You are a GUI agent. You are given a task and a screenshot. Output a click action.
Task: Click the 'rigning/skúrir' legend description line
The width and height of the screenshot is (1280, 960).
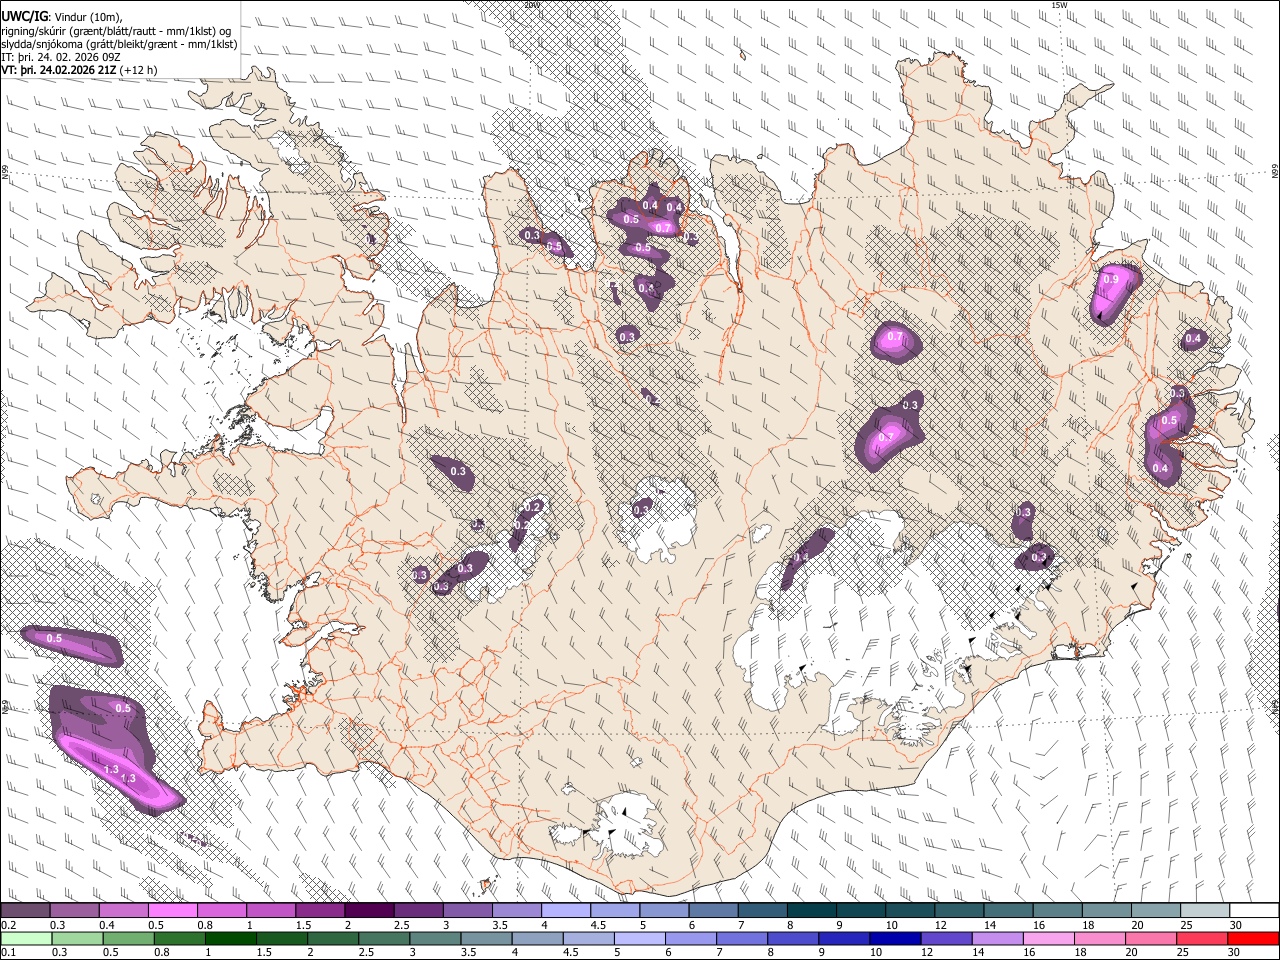click(115, 31)
